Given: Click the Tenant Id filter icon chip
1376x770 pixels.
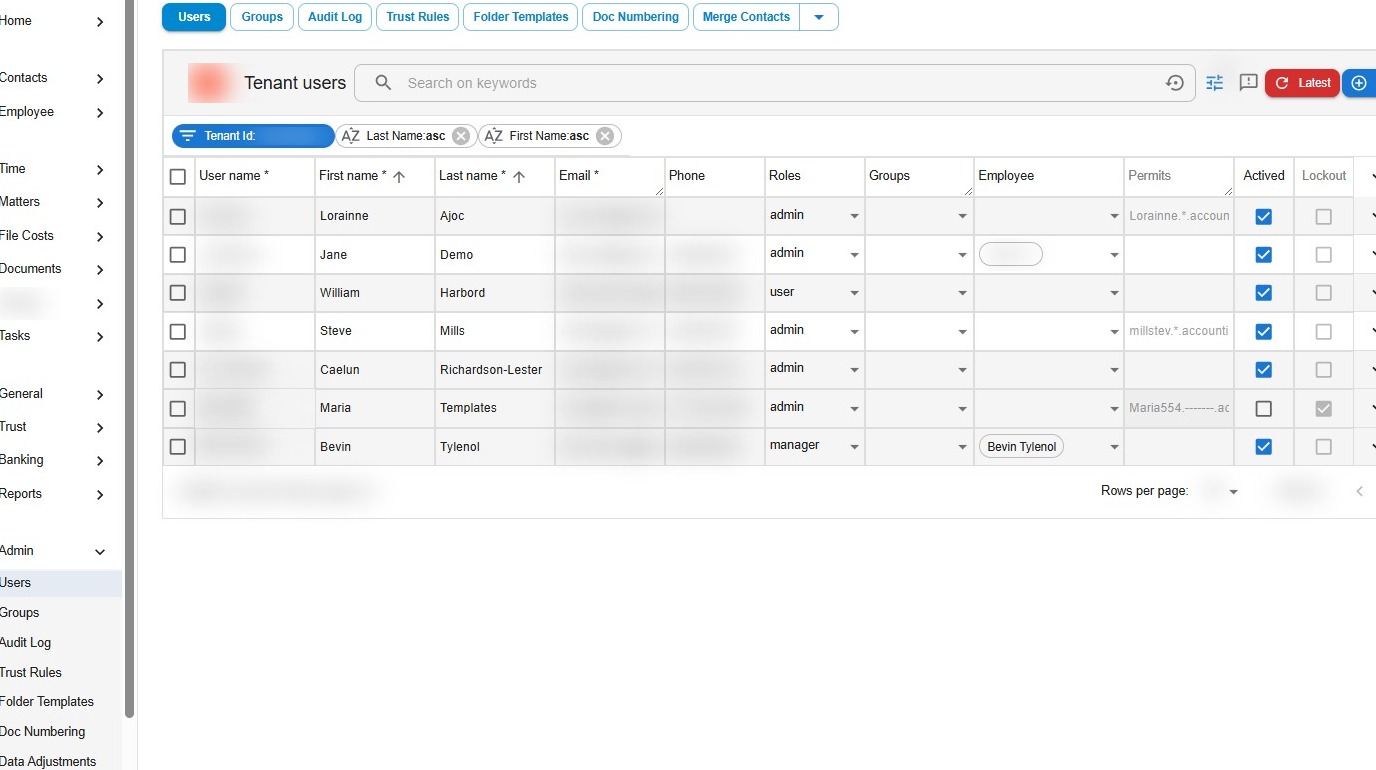Looking at the screenshot, I should [187, 136].
